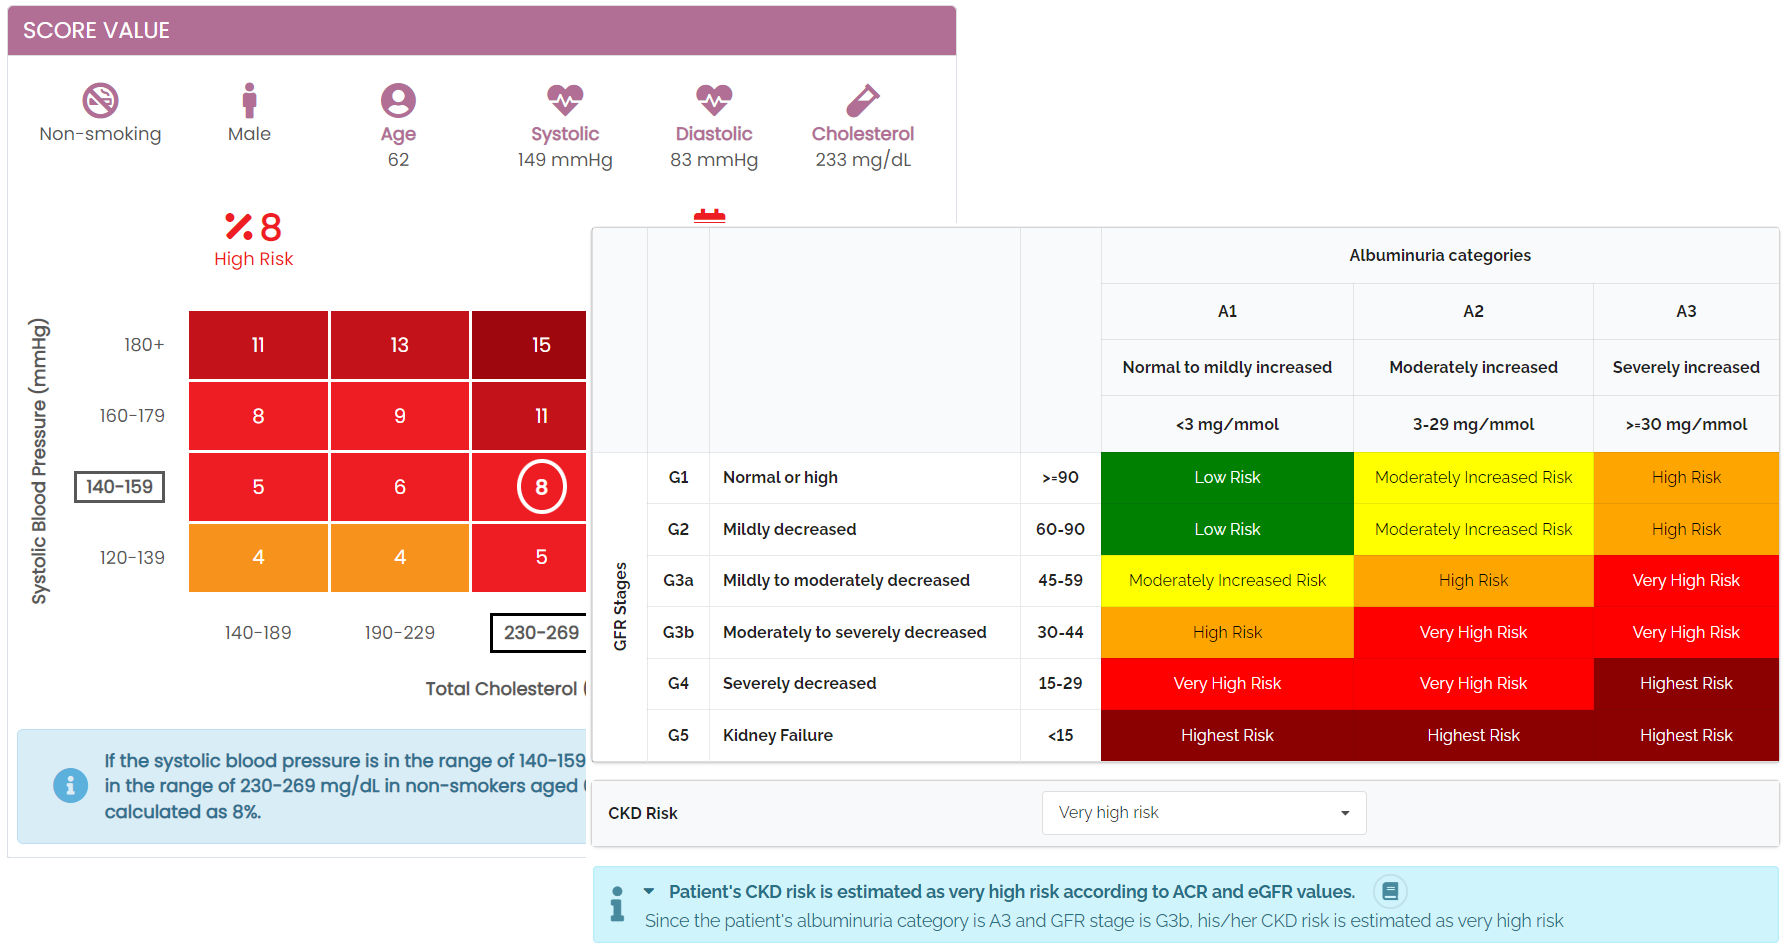This screenshot has width=1792, height=952.
Task: Select Very High Risk cell for G3b A3
Action: [1685, 632]
